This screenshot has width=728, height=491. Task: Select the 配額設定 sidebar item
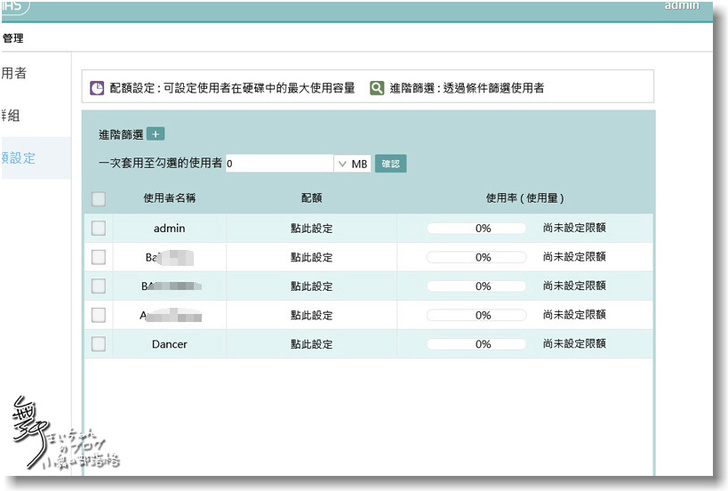pos(20,158)
